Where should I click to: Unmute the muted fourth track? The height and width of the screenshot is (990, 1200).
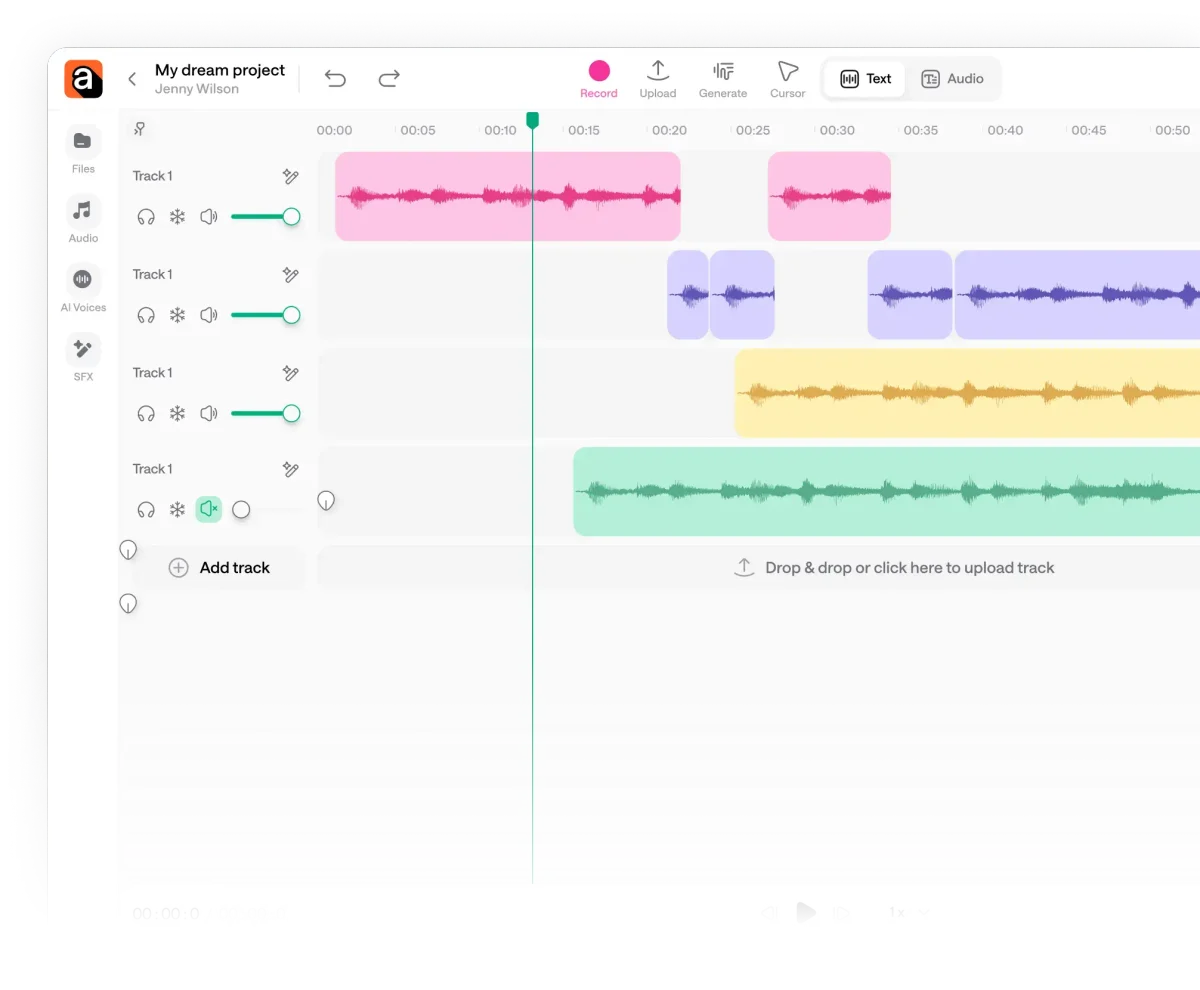coord(209,509)
